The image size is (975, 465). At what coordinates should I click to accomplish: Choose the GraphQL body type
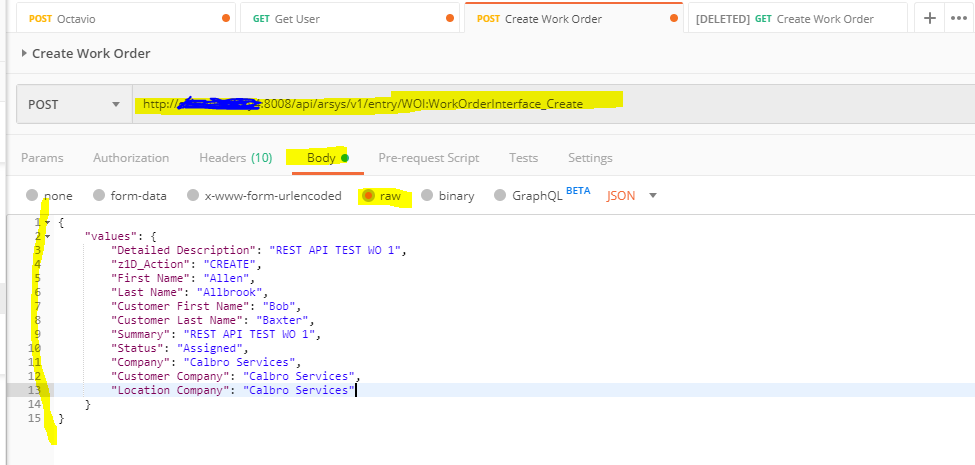pos(502,196)
